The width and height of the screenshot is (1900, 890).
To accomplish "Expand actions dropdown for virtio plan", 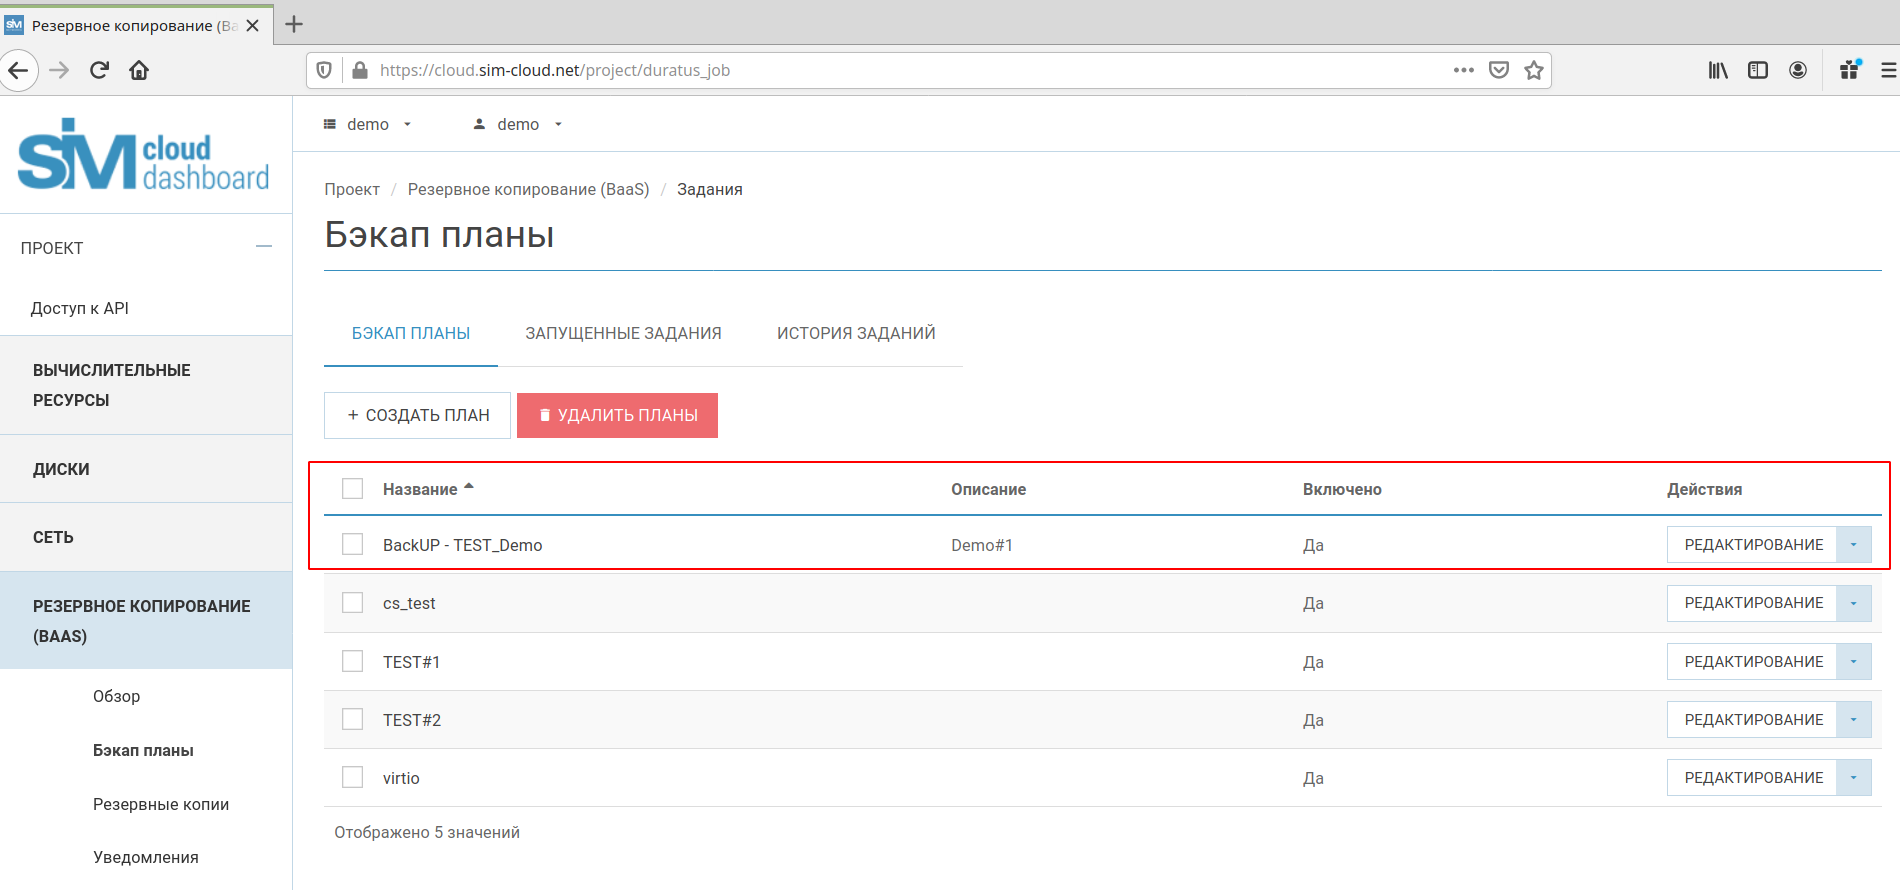I will (1853, 778).
